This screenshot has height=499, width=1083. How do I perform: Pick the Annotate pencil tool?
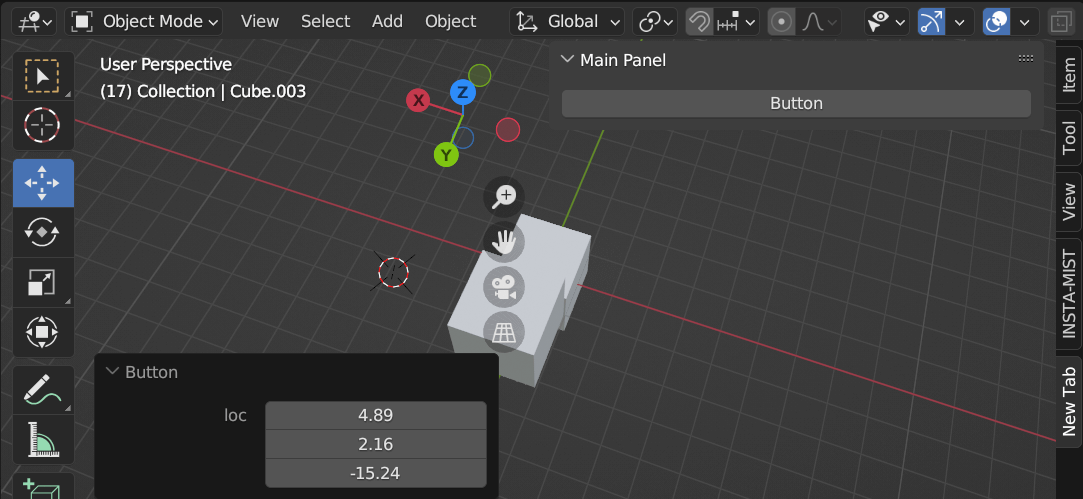click(x=42, y=389)
